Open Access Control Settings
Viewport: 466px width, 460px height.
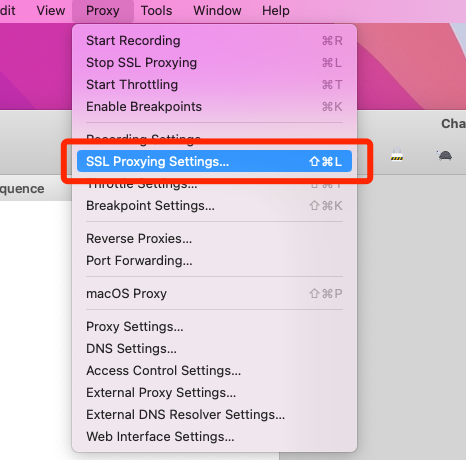click(x=214, y=371)
